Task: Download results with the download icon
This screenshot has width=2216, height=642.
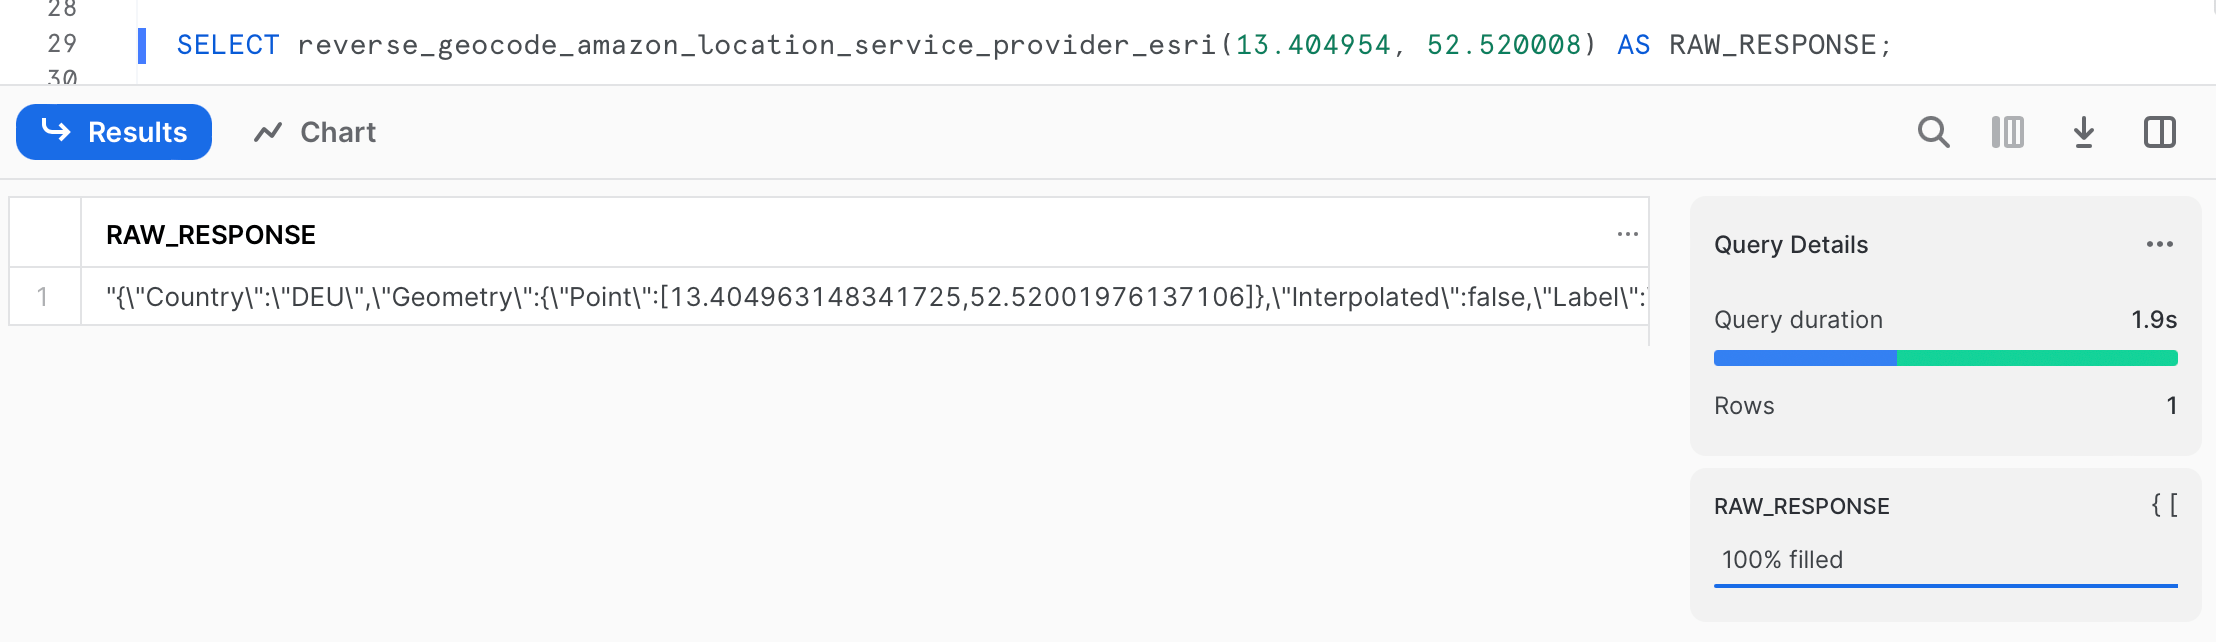Action: pos(2084,132)
